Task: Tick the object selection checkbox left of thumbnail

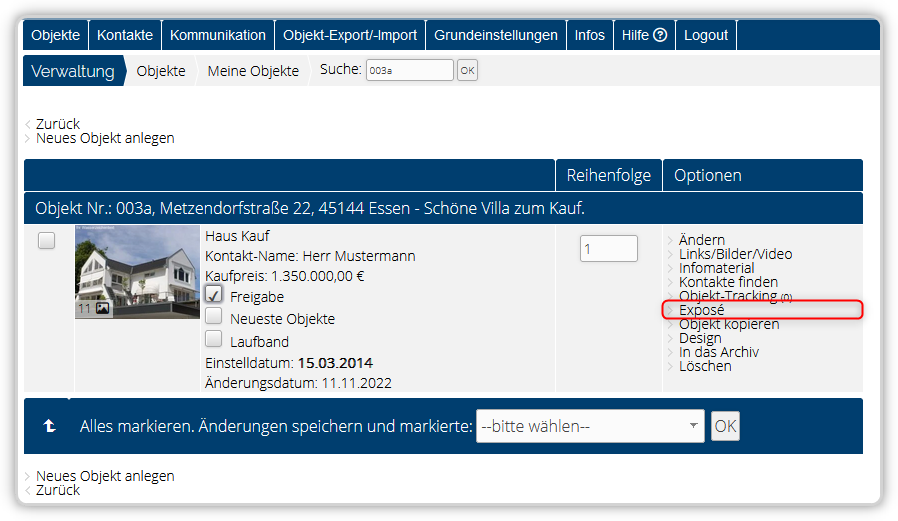Action: (x=46, y=240)
